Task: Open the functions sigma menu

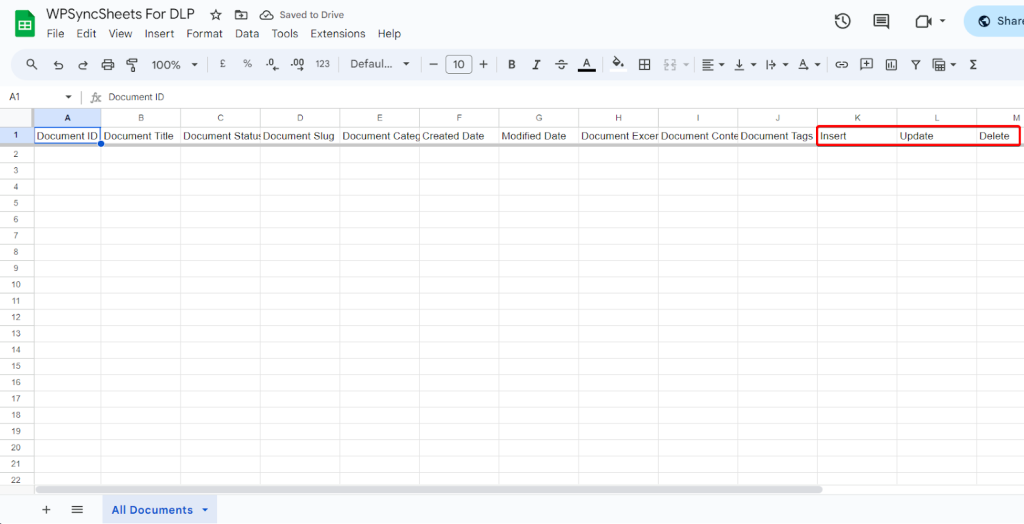Action: (x=973, y=64)
